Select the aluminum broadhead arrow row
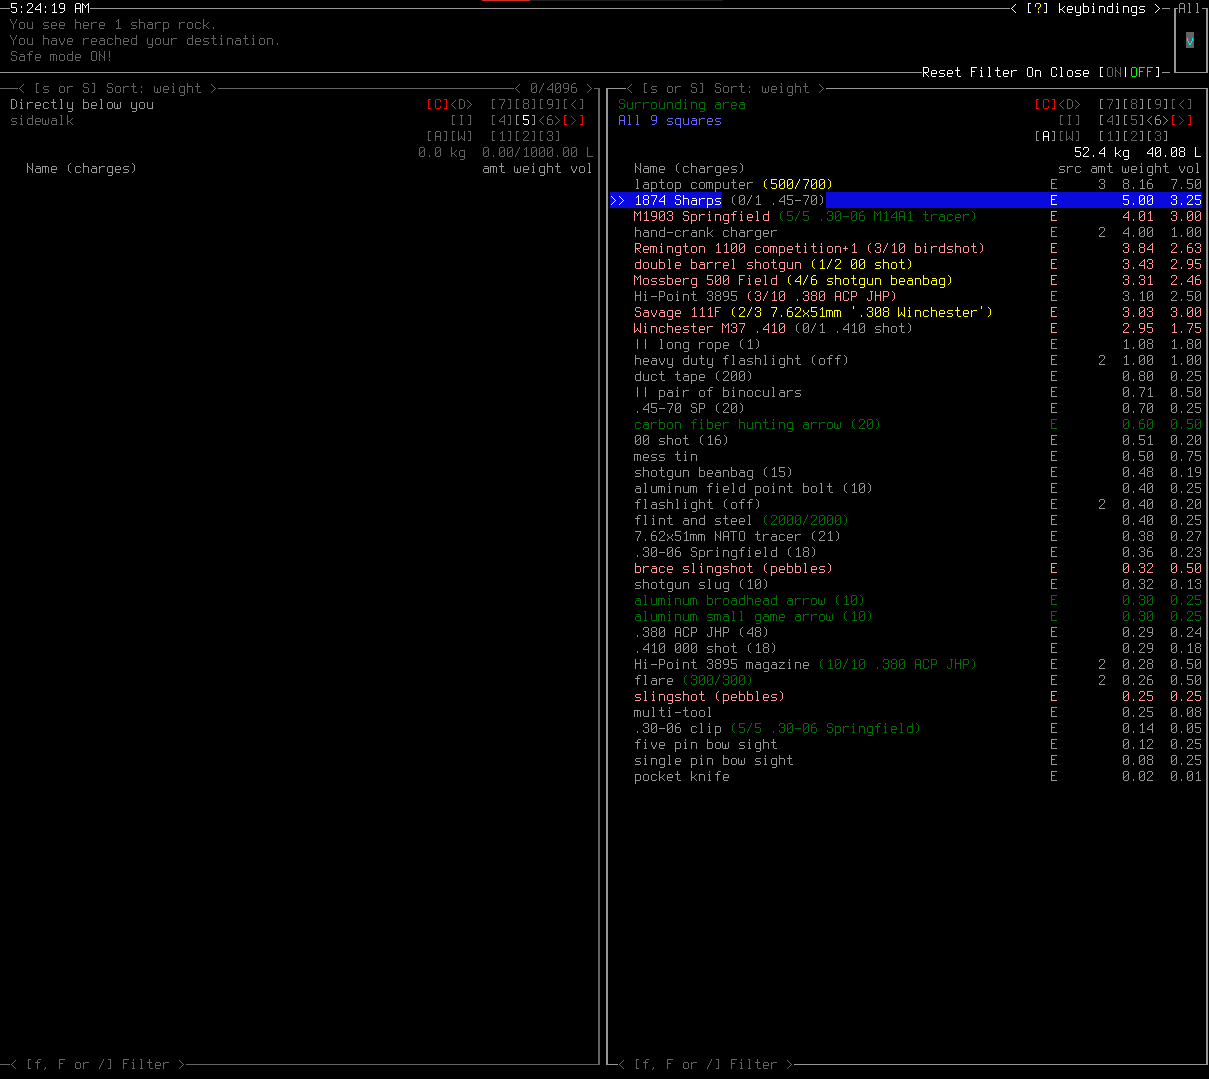 tap(906, 600)
